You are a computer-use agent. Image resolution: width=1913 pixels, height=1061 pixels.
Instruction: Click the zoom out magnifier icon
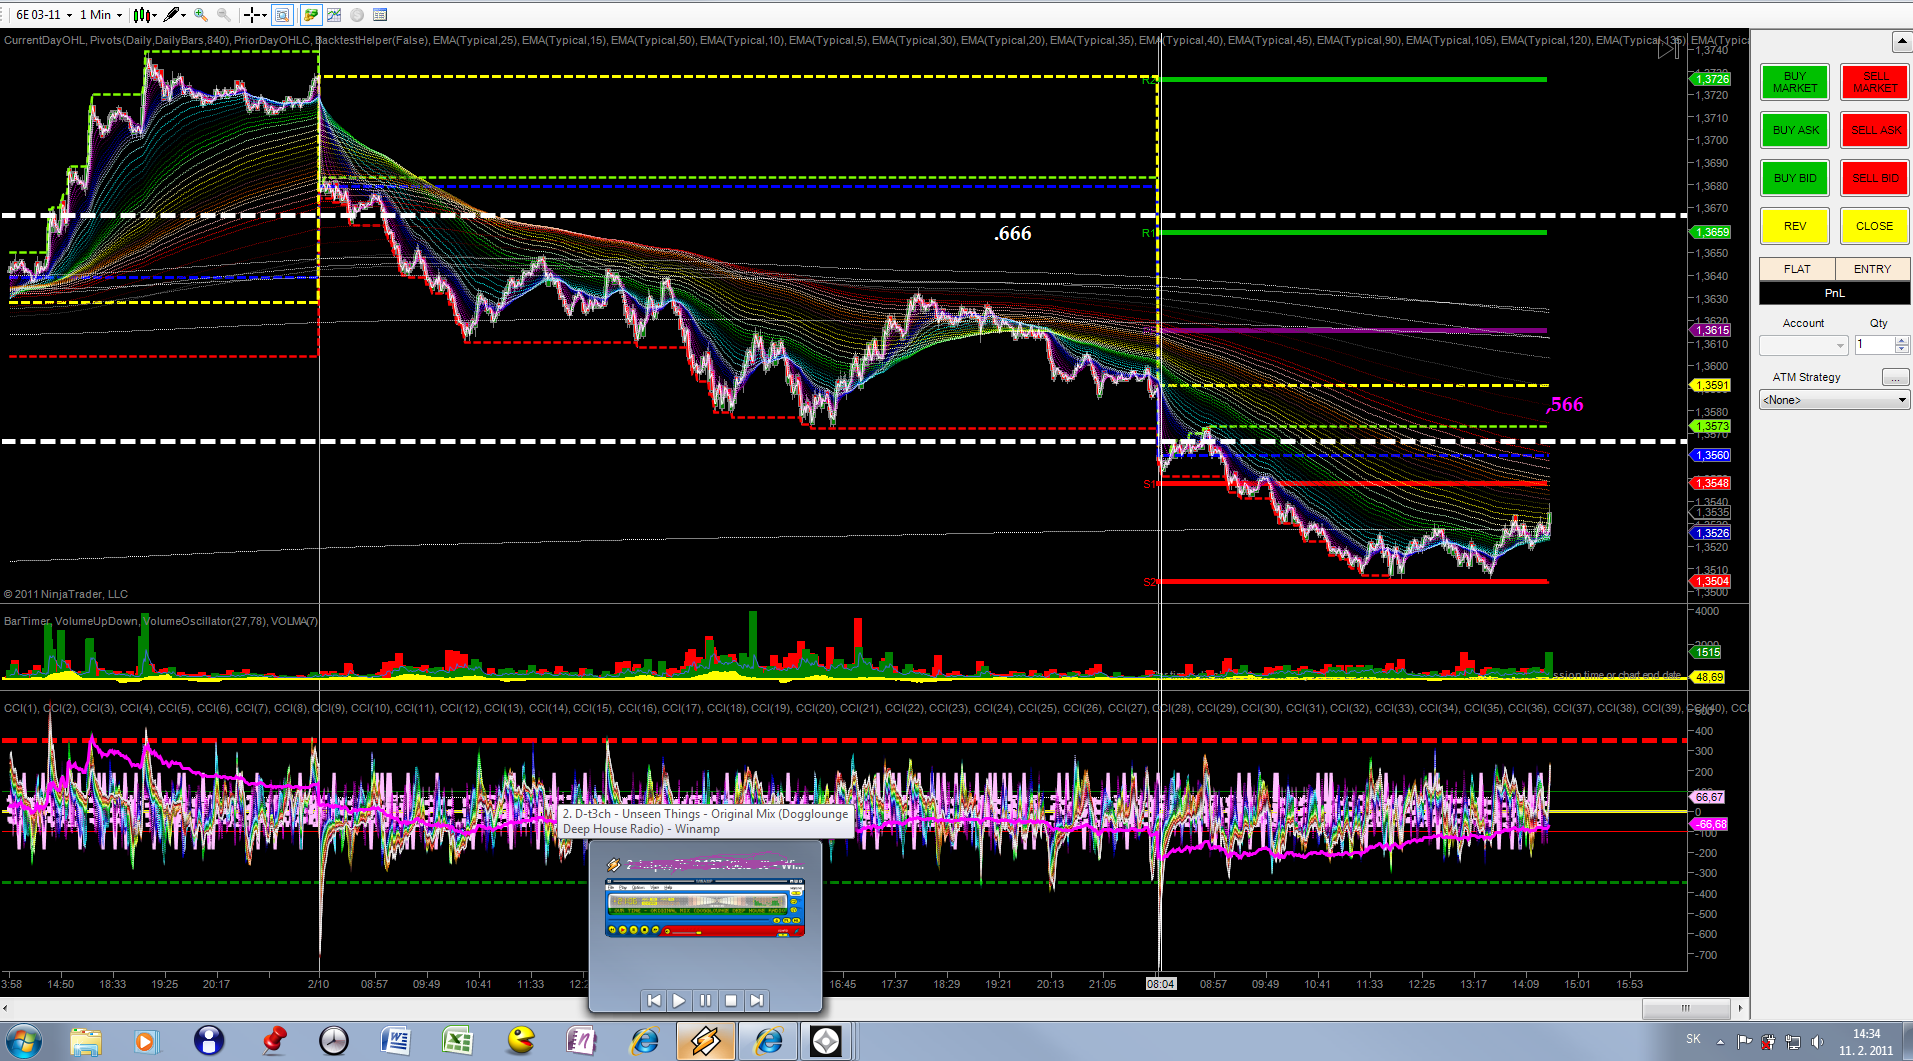tap(223, 15)
